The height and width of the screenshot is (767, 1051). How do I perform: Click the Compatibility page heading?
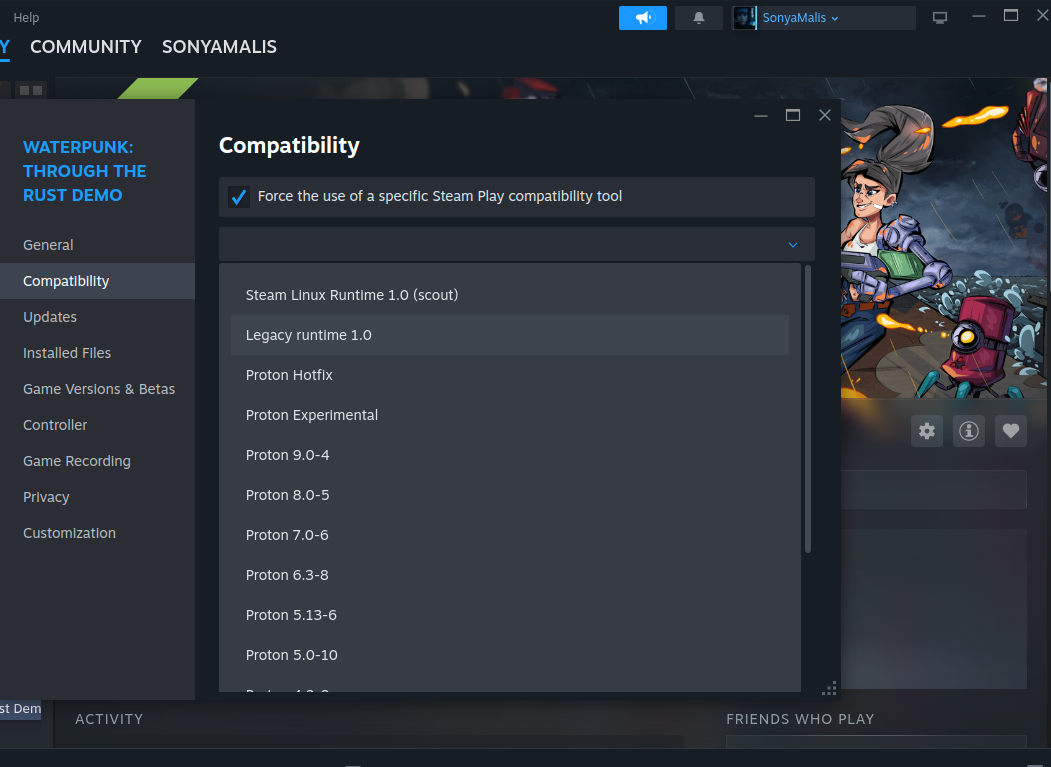point(290,145)
